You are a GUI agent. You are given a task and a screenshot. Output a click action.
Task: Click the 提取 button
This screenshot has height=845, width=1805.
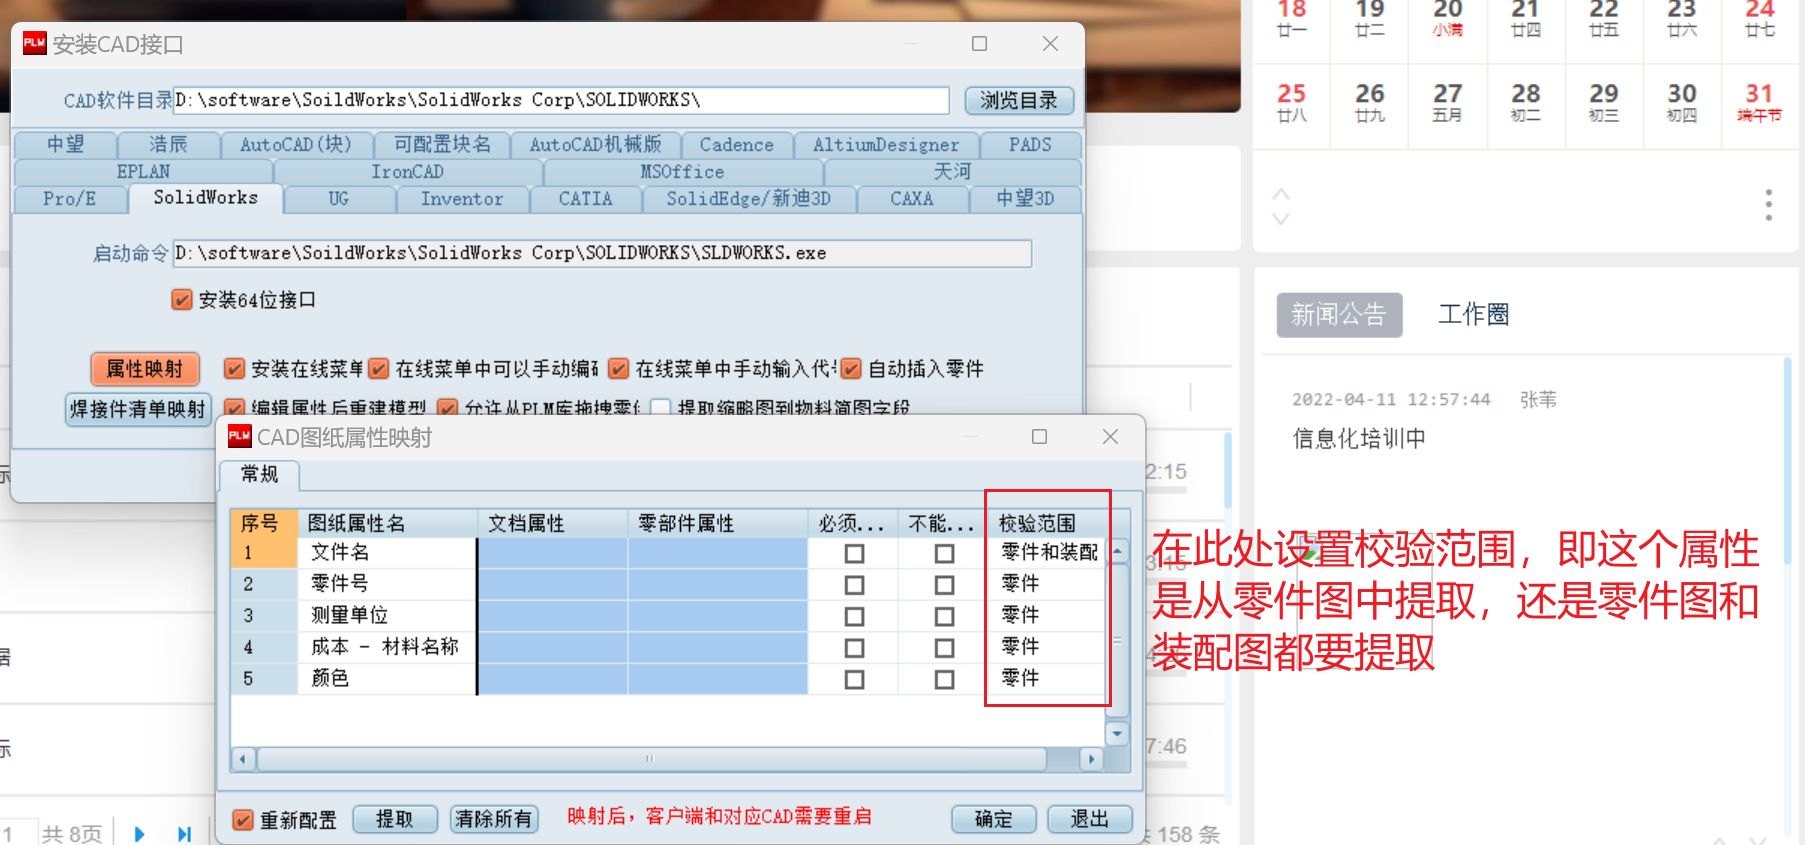(x=395, y=820)
